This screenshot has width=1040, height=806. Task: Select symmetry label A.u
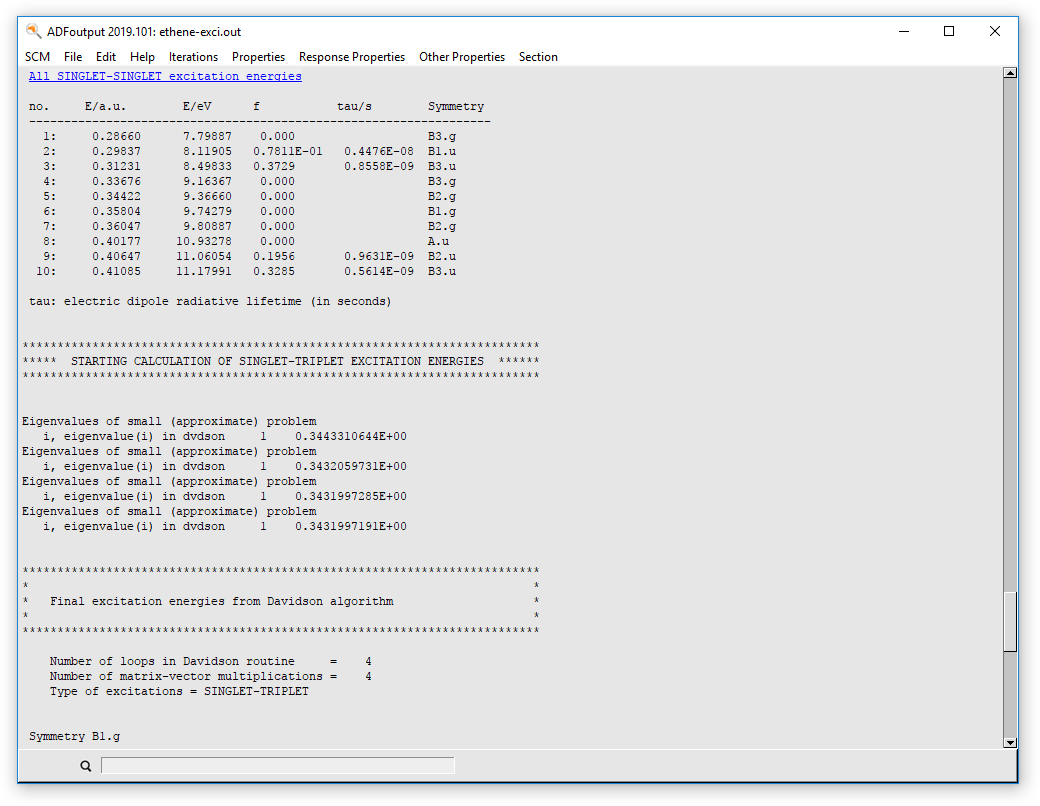(438, 241)
